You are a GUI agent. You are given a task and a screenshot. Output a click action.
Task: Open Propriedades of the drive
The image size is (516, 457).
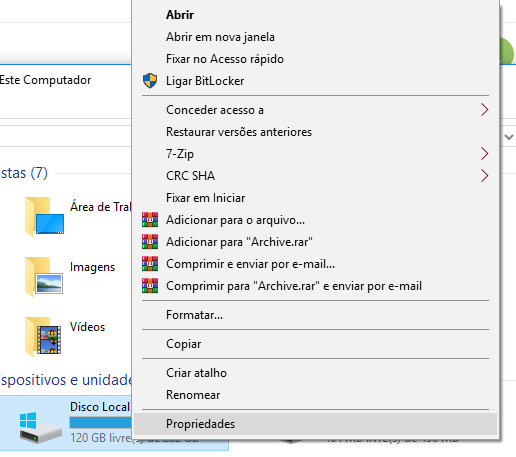(x=315, y=424)
